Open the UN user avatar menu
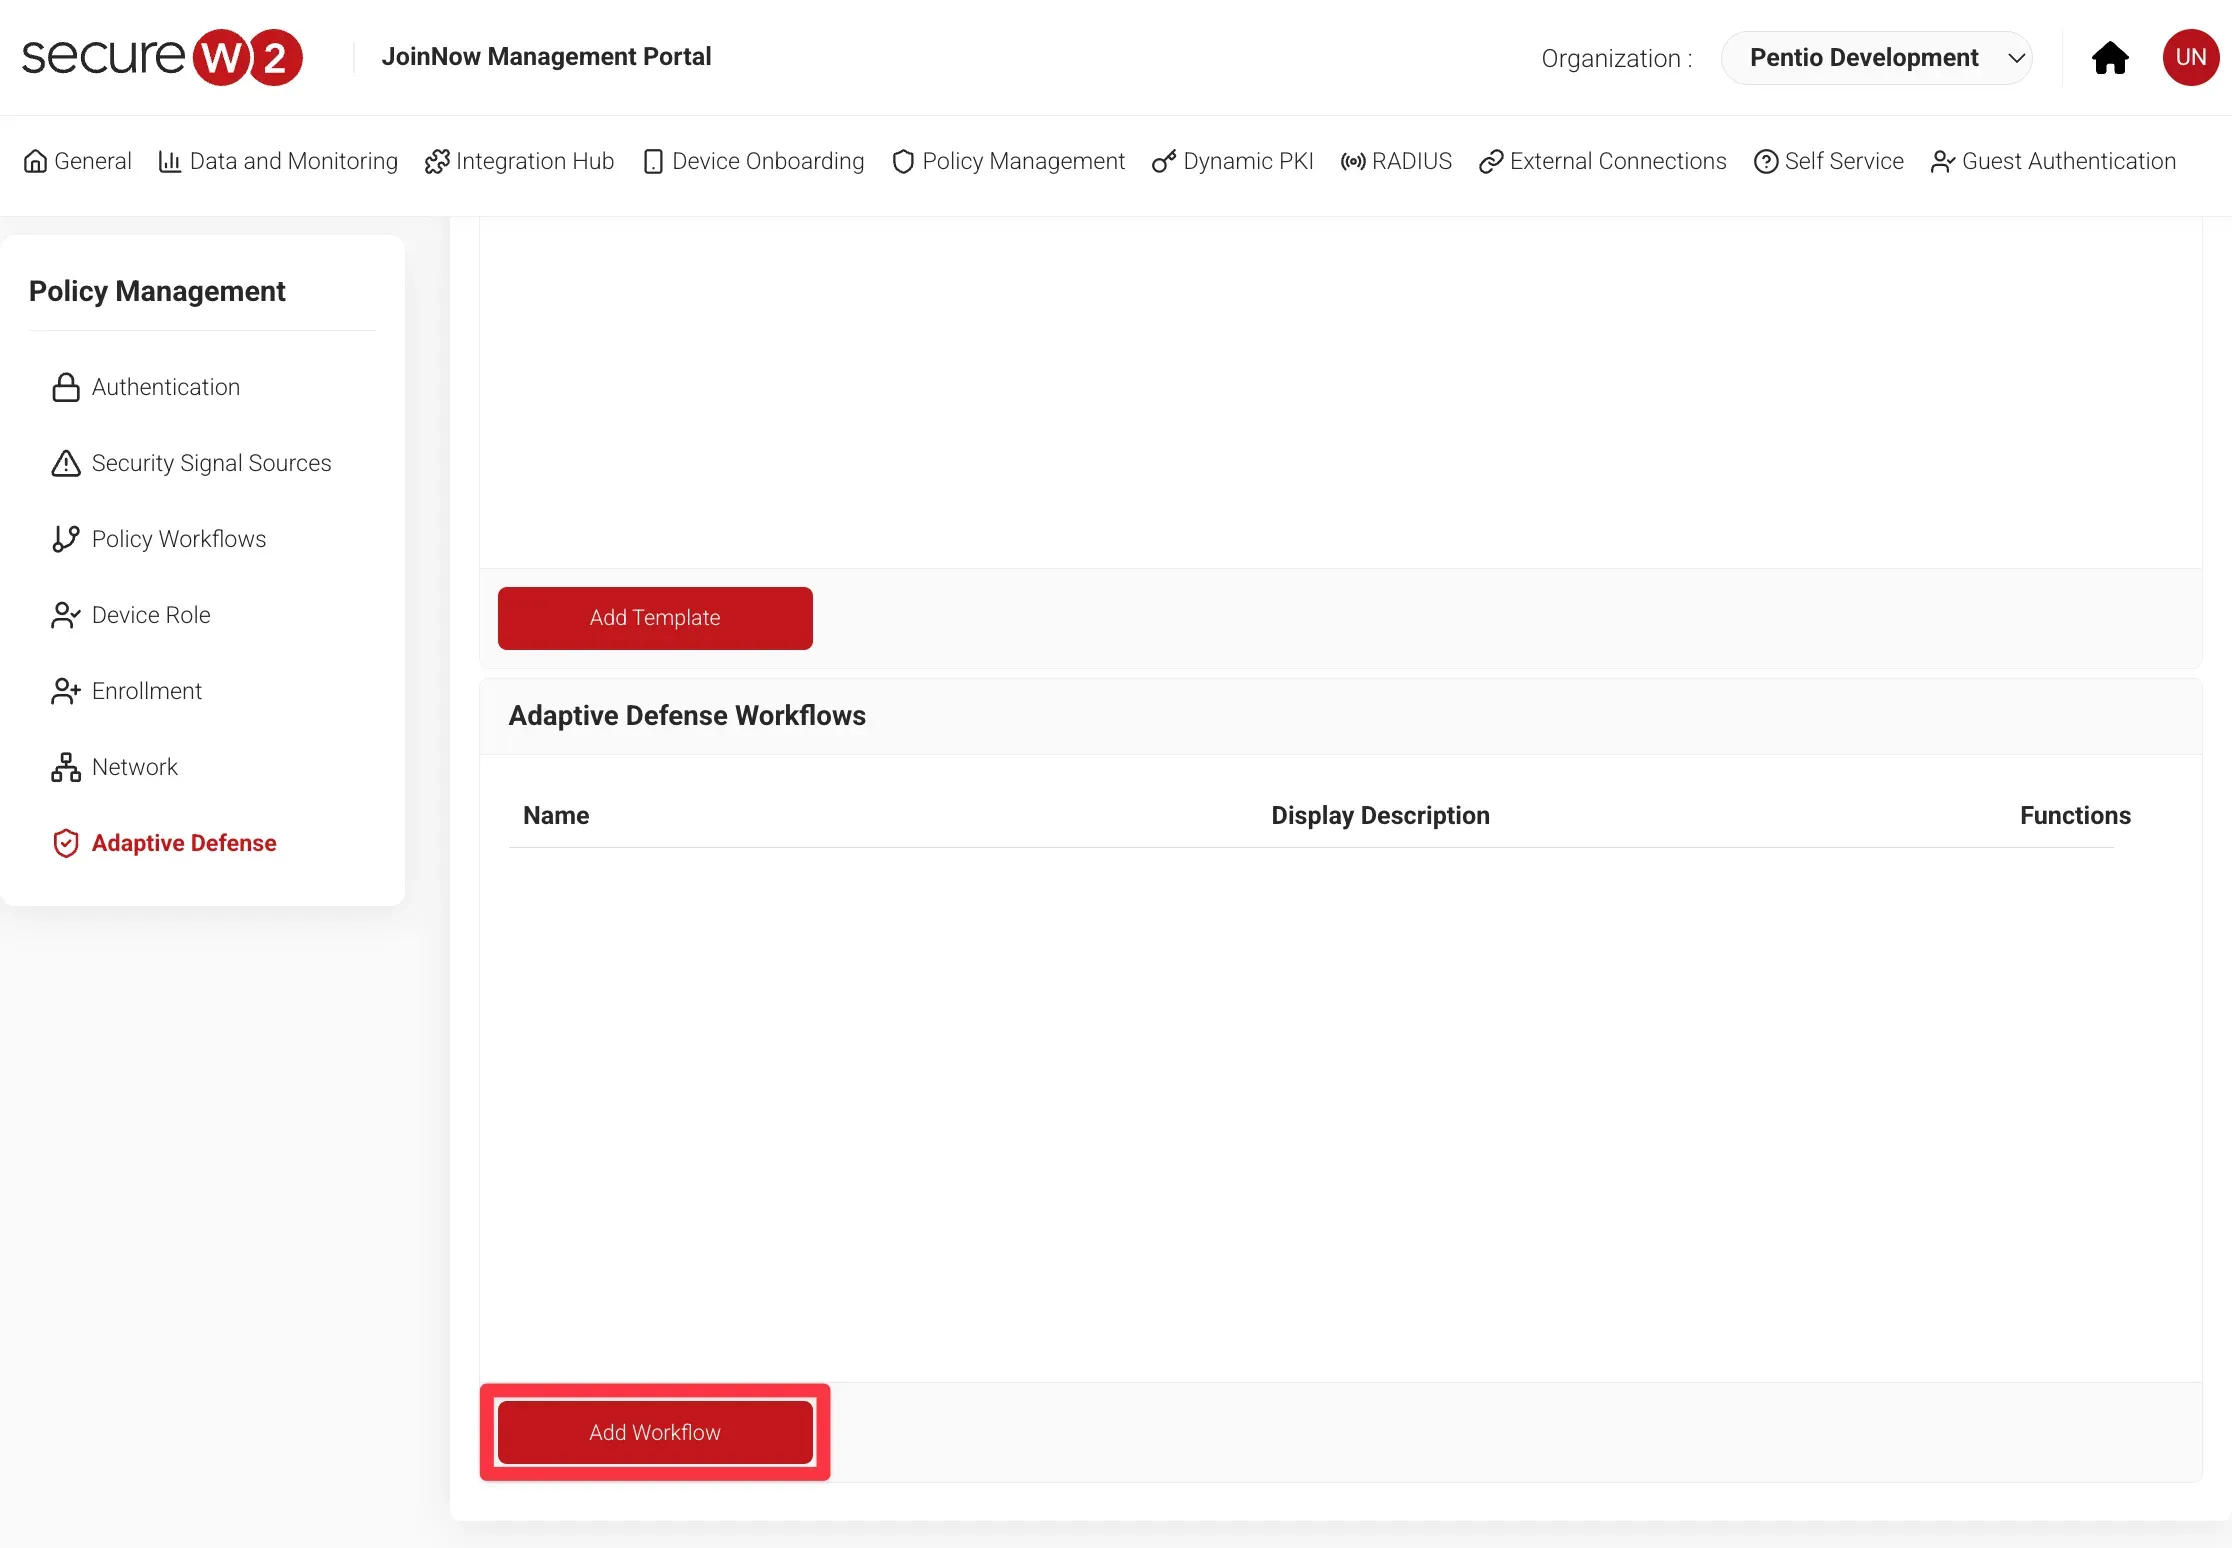Screen dimensions: 2232x1548 pyautogui.click(x=2190, y=58)
